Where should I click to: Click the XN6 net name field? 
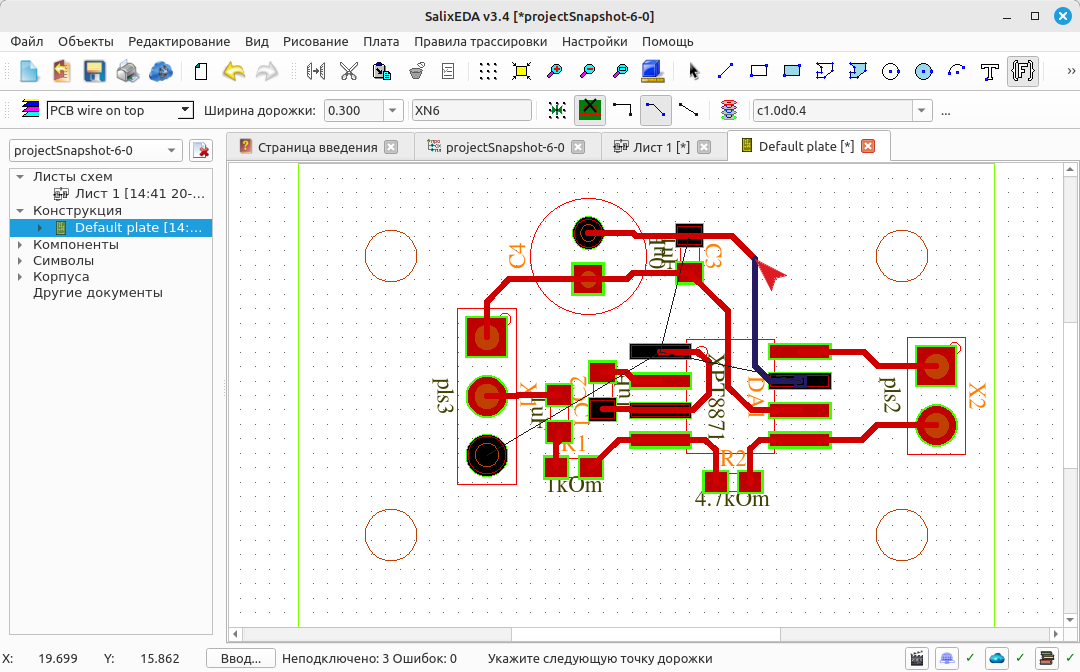[472, 110]
